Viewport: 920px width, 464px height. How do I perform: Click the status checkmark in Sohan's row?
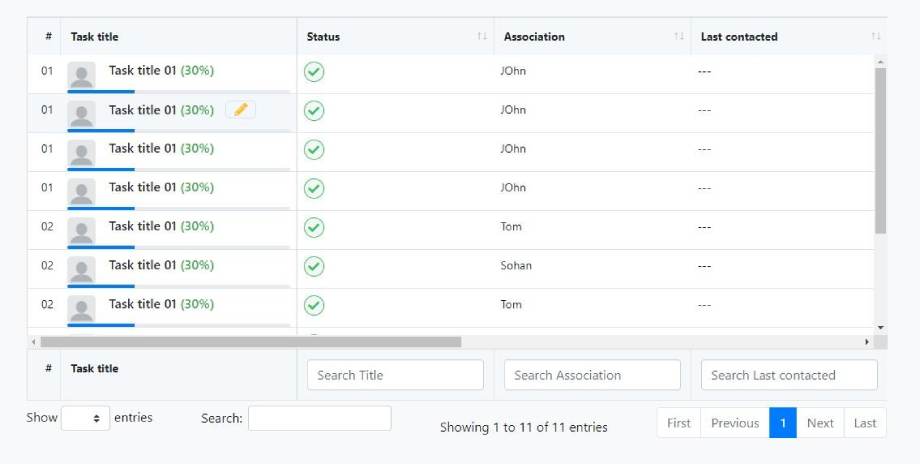[314, 266]
